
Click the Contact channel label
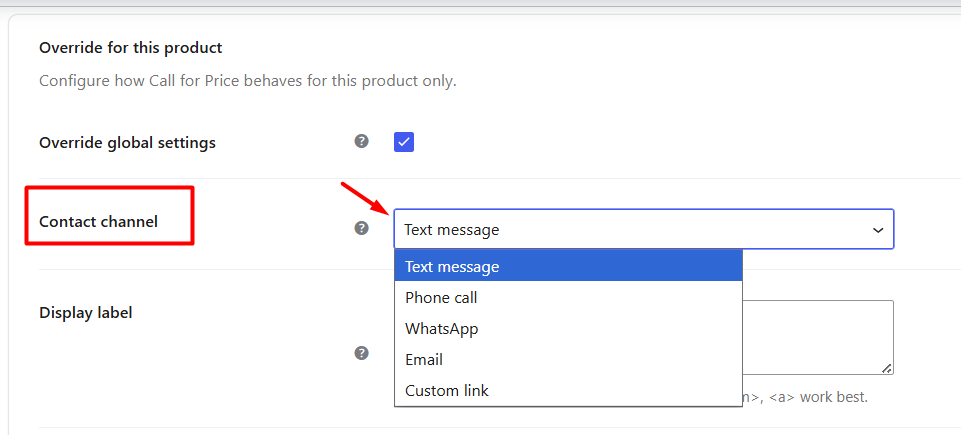(x=99, y=221)
